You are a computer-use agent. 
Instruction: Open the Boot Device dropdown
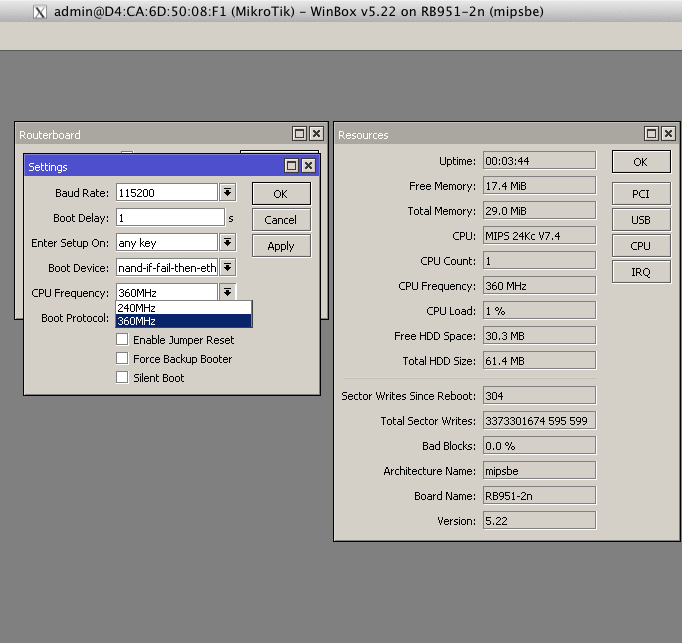227,268
